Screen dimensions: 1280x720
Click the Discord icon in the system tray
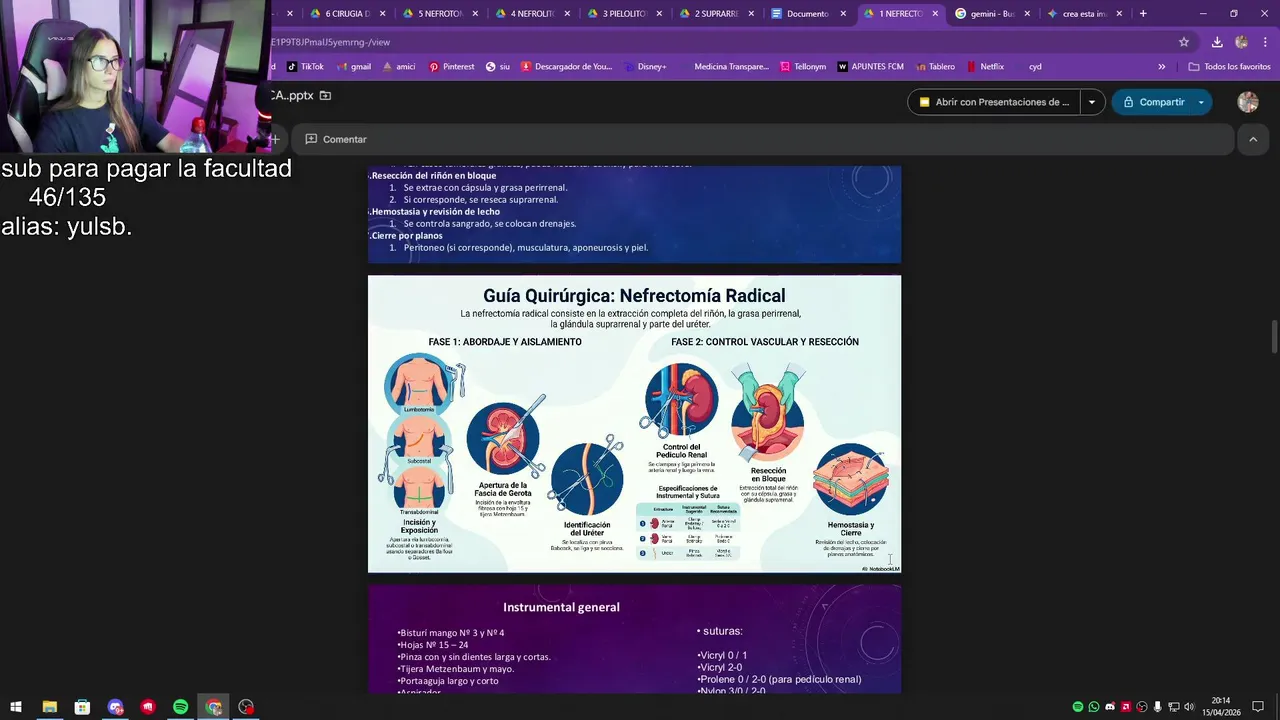click(1110, 707)
